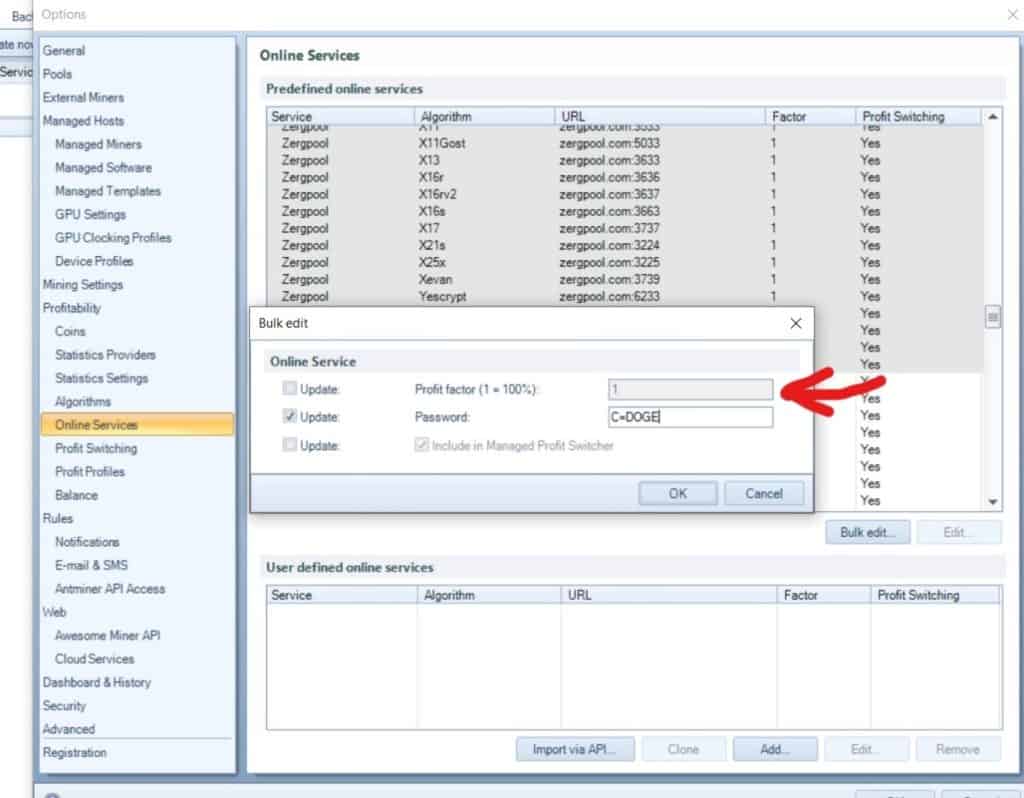Open Security options page
The width and height of the screenshot is (1024, 798).
64,706
